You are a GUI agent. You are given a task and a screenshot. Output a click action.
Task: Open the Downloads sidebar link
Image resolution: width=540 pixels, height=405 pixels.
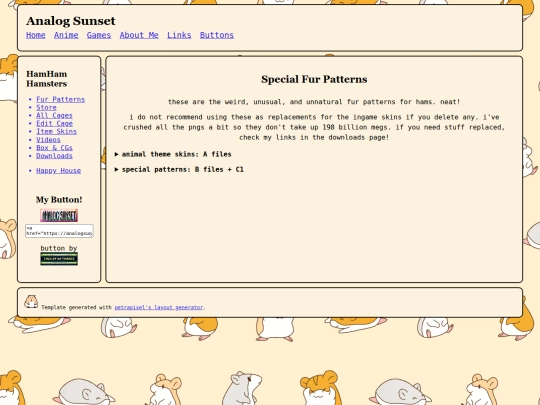coord(54,156)
